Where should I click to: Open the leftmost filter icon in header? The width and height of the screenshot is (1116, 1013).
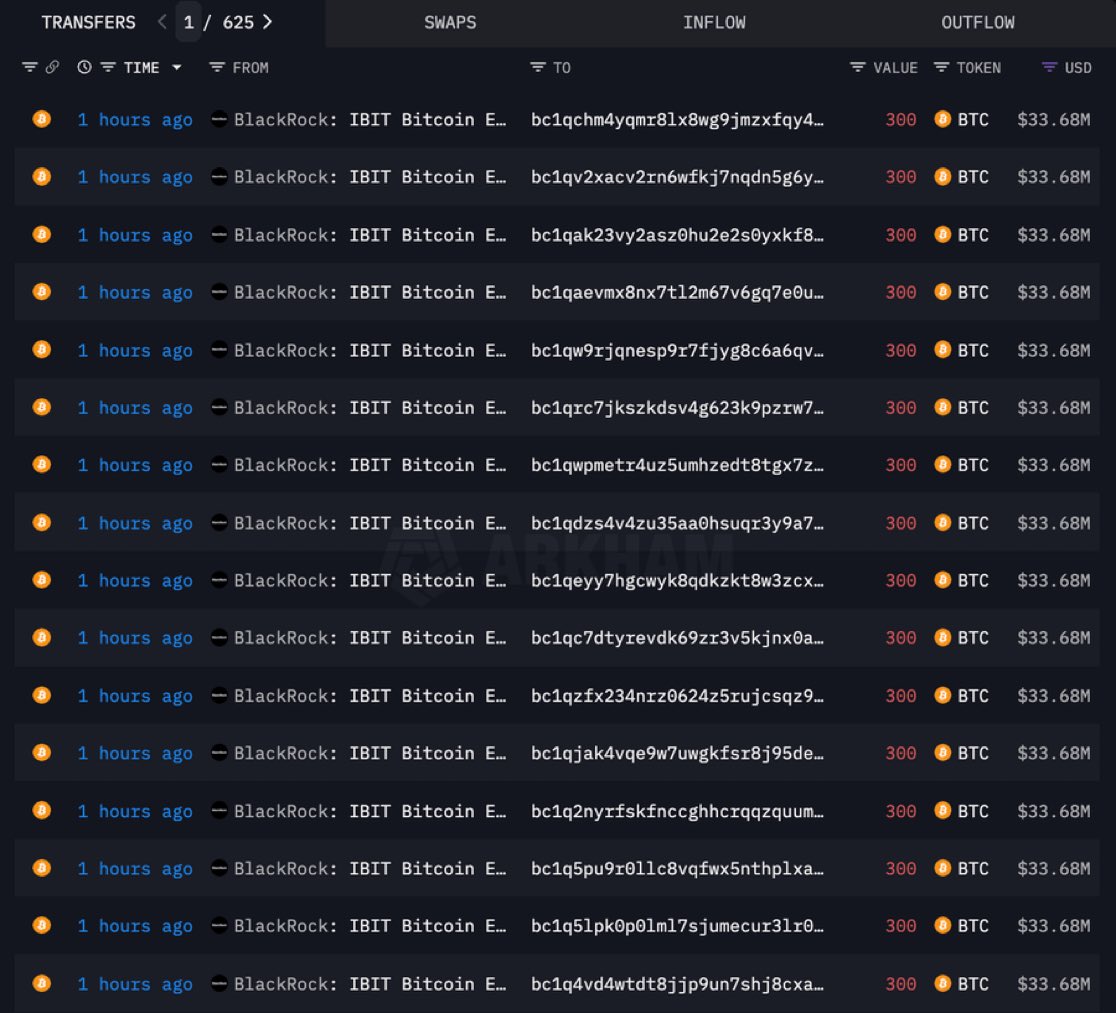point(29,67)
